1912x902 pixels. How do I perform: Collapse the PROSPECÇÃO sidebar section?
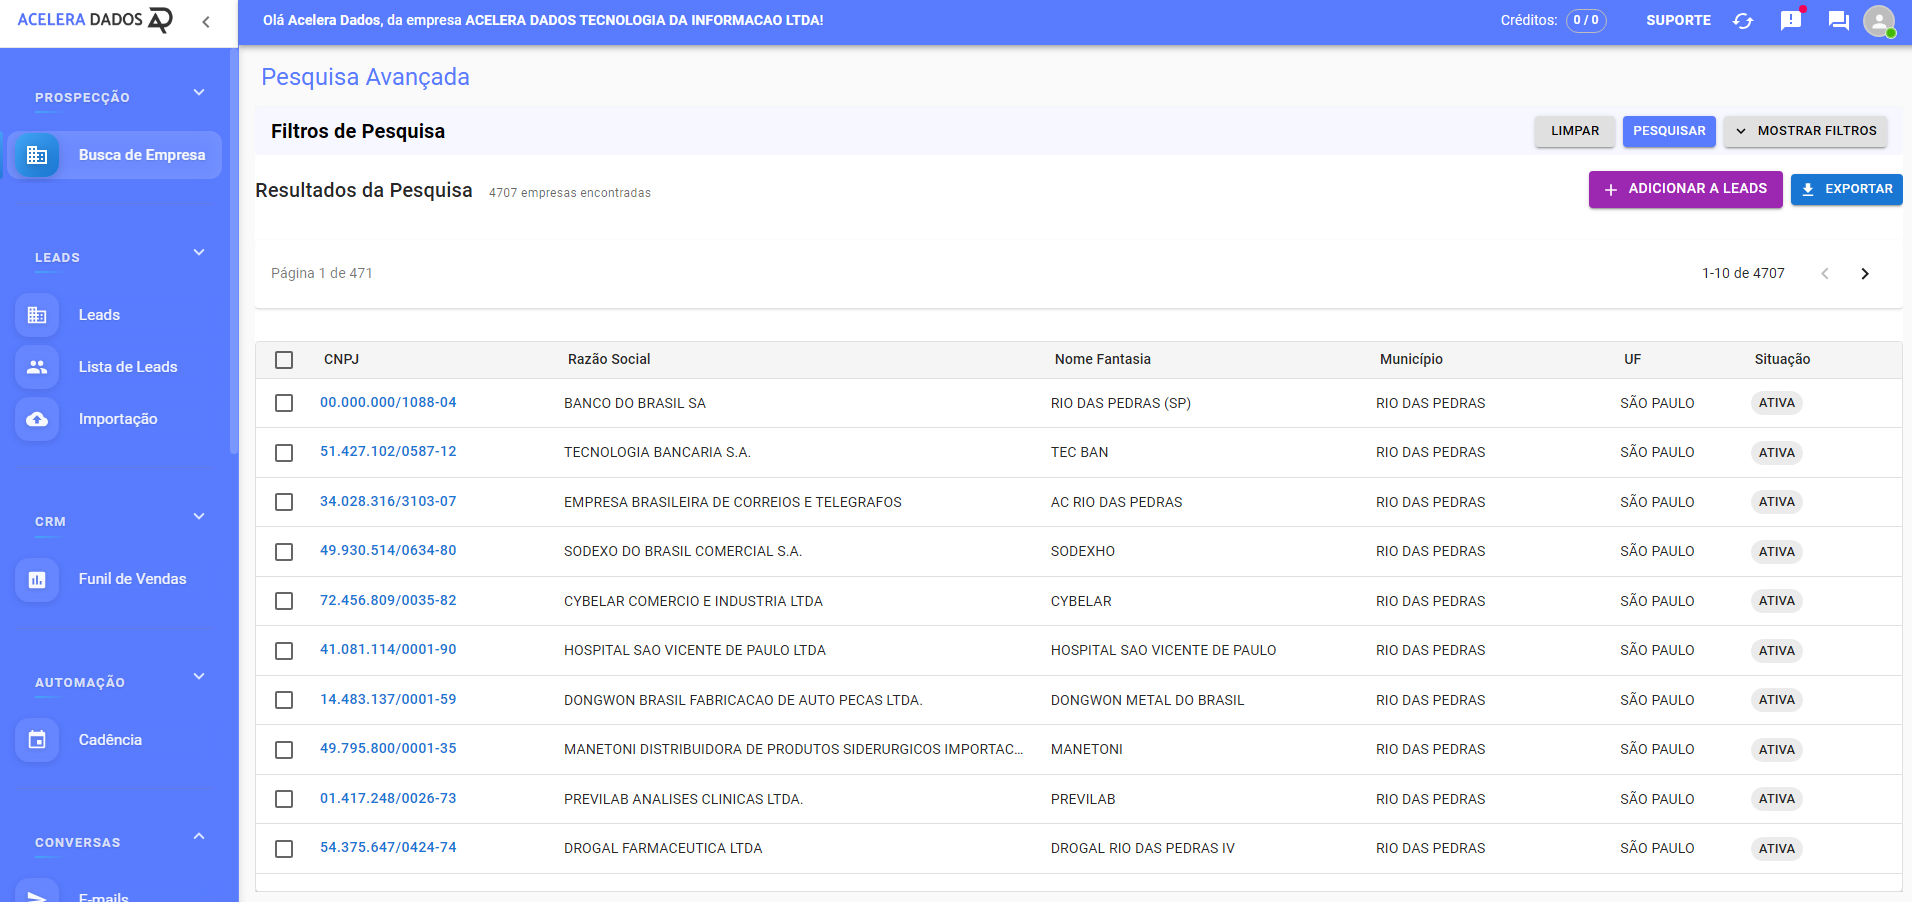point(199,93)
